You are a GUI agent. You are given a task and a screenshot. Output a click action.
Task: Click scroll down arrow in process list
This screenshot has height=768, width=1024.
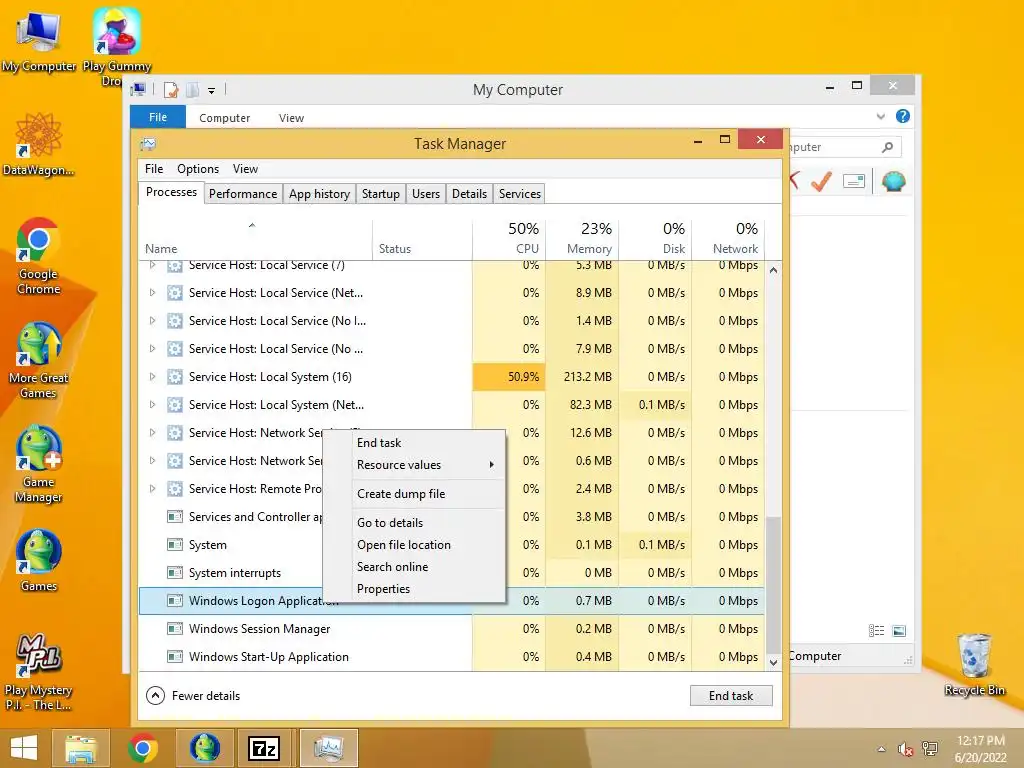[x=773, y=662]
